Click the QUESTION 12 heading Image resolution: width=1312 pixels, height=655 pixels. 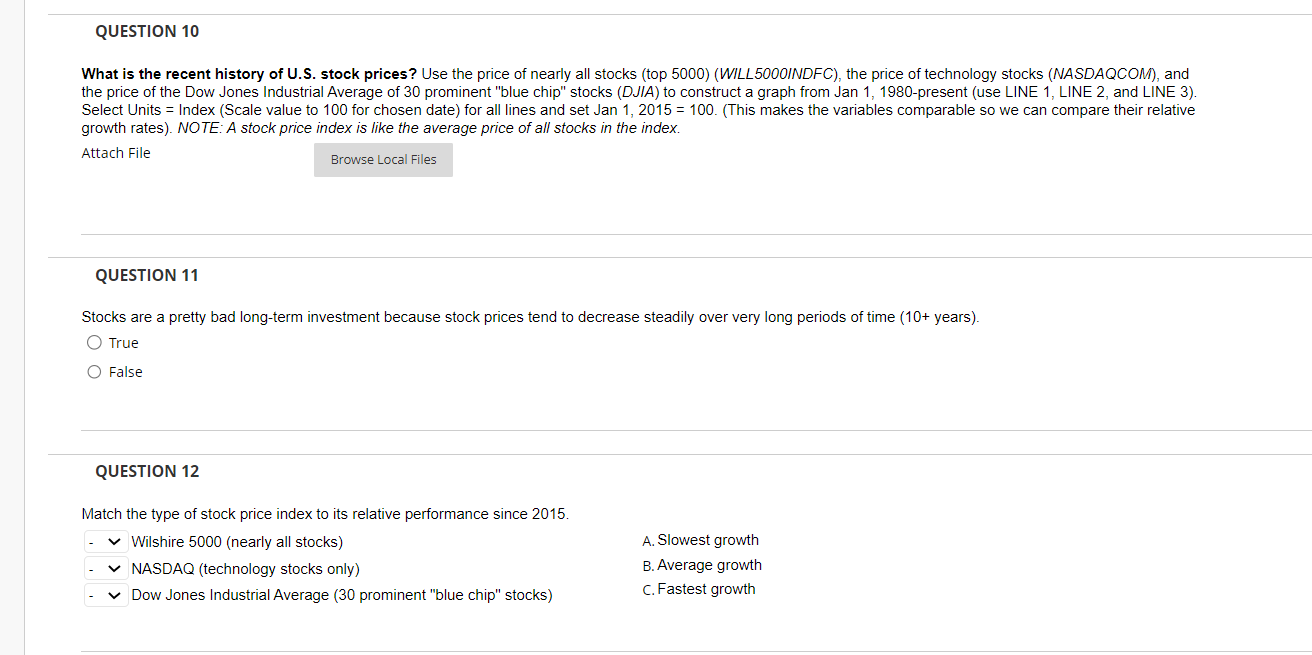tap(146, 471)
